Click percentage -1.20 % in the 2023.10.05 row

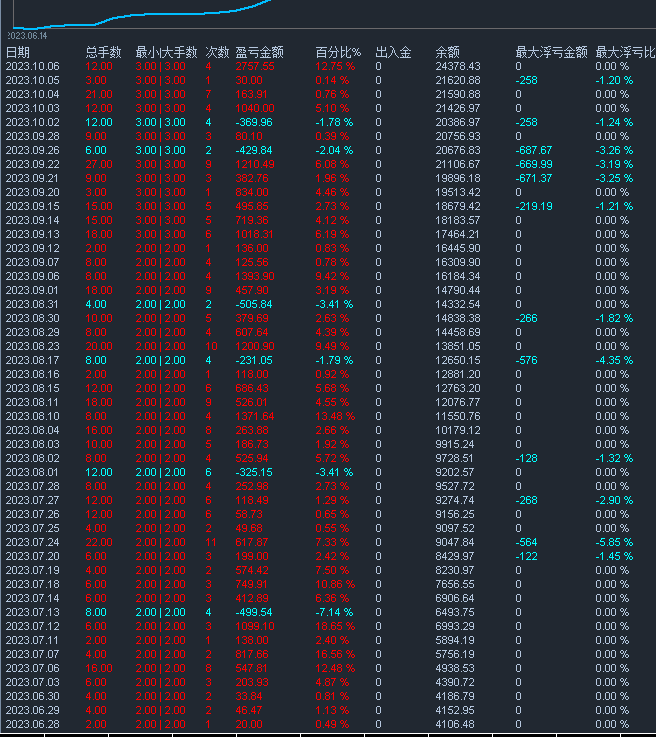click(x=614, y=80)
